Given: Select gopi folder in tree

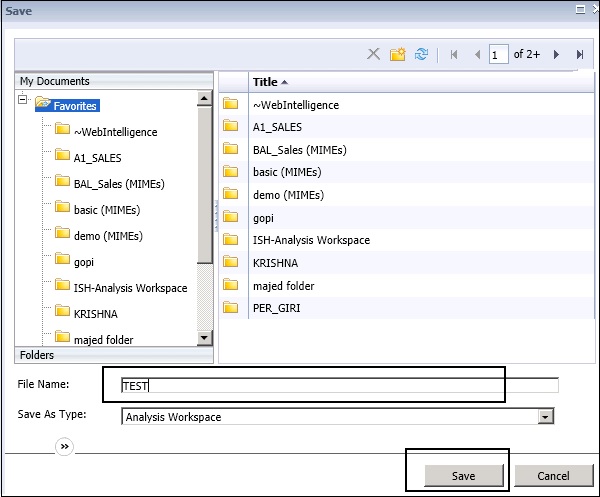Looking at the screenshot, I should coord(84,262).
